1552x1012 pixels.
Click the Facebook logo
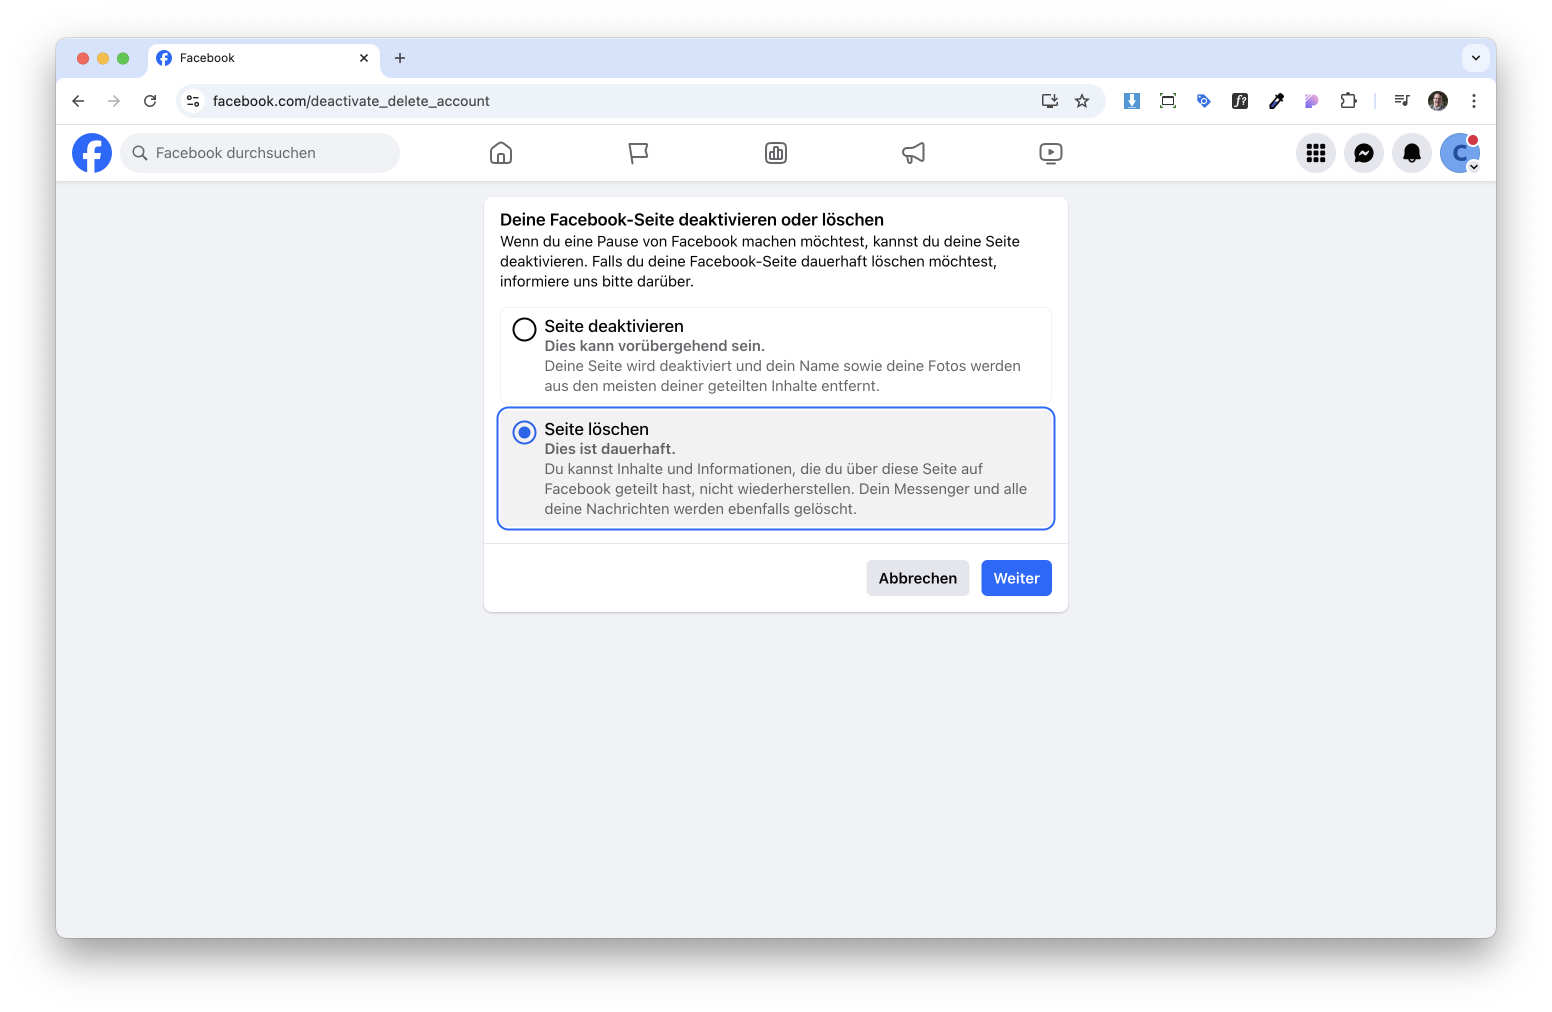[92, 153]
